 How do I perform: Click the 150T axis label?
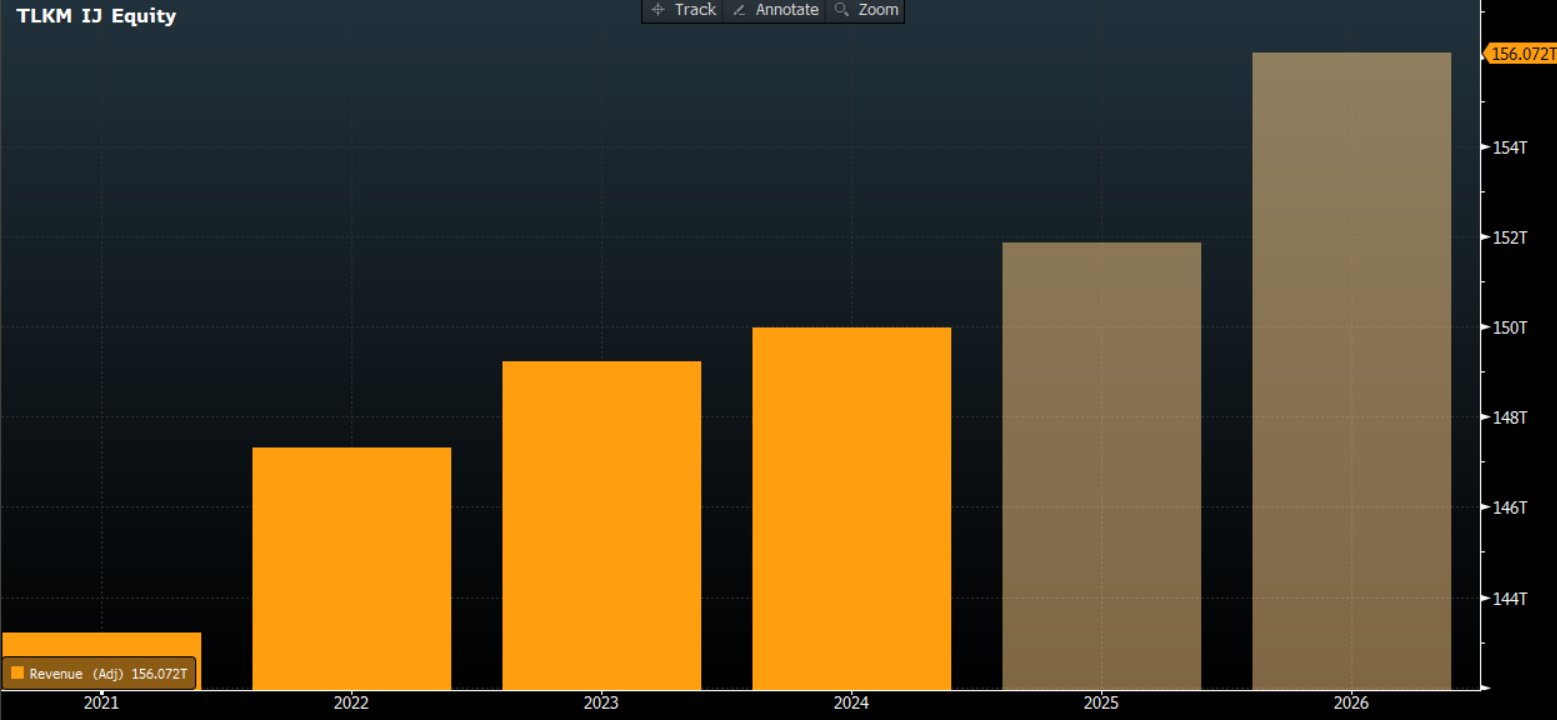1509,327
